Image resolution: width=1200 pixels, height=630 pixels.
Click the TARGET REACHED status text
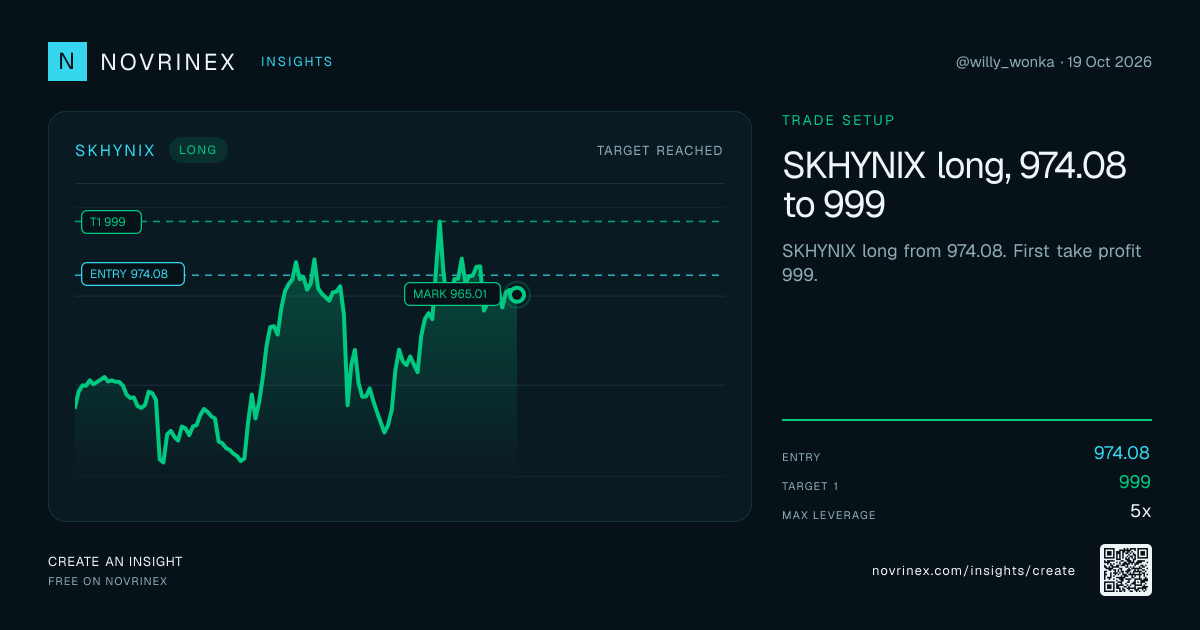tap(660, 150)
